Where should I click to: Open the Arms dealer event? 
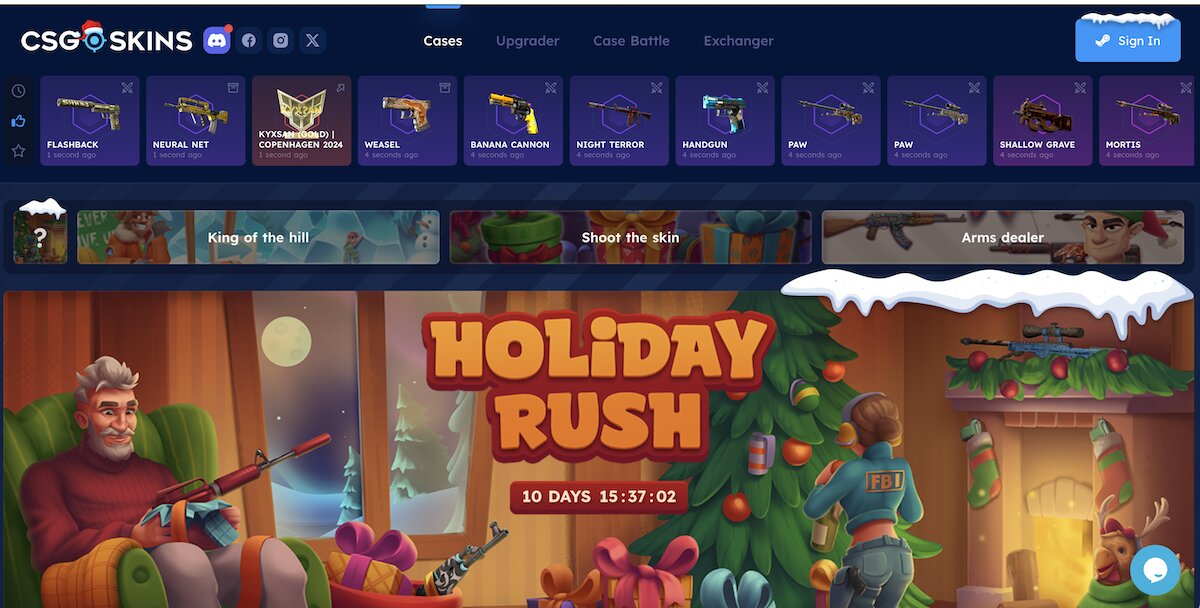(1003, 237)
